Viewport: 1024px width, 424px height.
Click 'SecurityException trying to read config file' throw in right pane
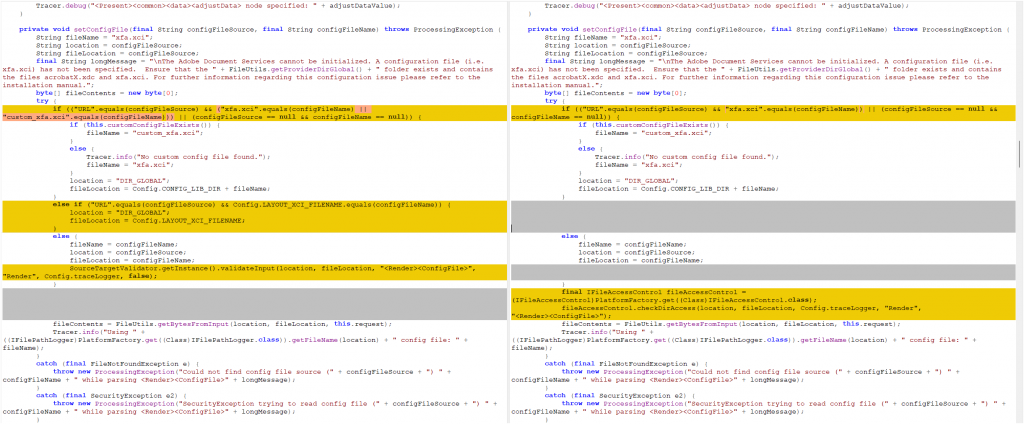[x=761, y=407]
